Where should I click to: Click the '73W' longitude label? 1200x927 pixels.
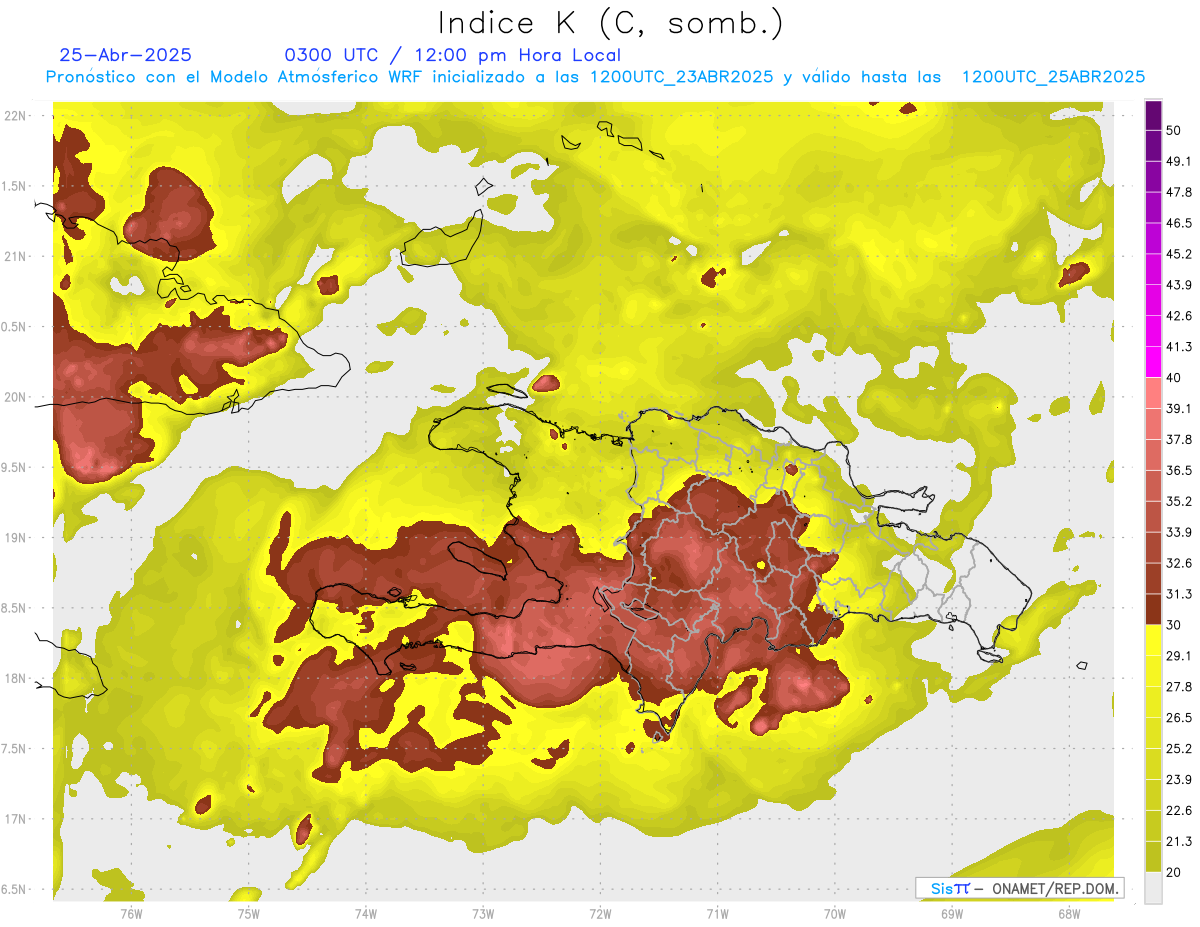[482, 913]
